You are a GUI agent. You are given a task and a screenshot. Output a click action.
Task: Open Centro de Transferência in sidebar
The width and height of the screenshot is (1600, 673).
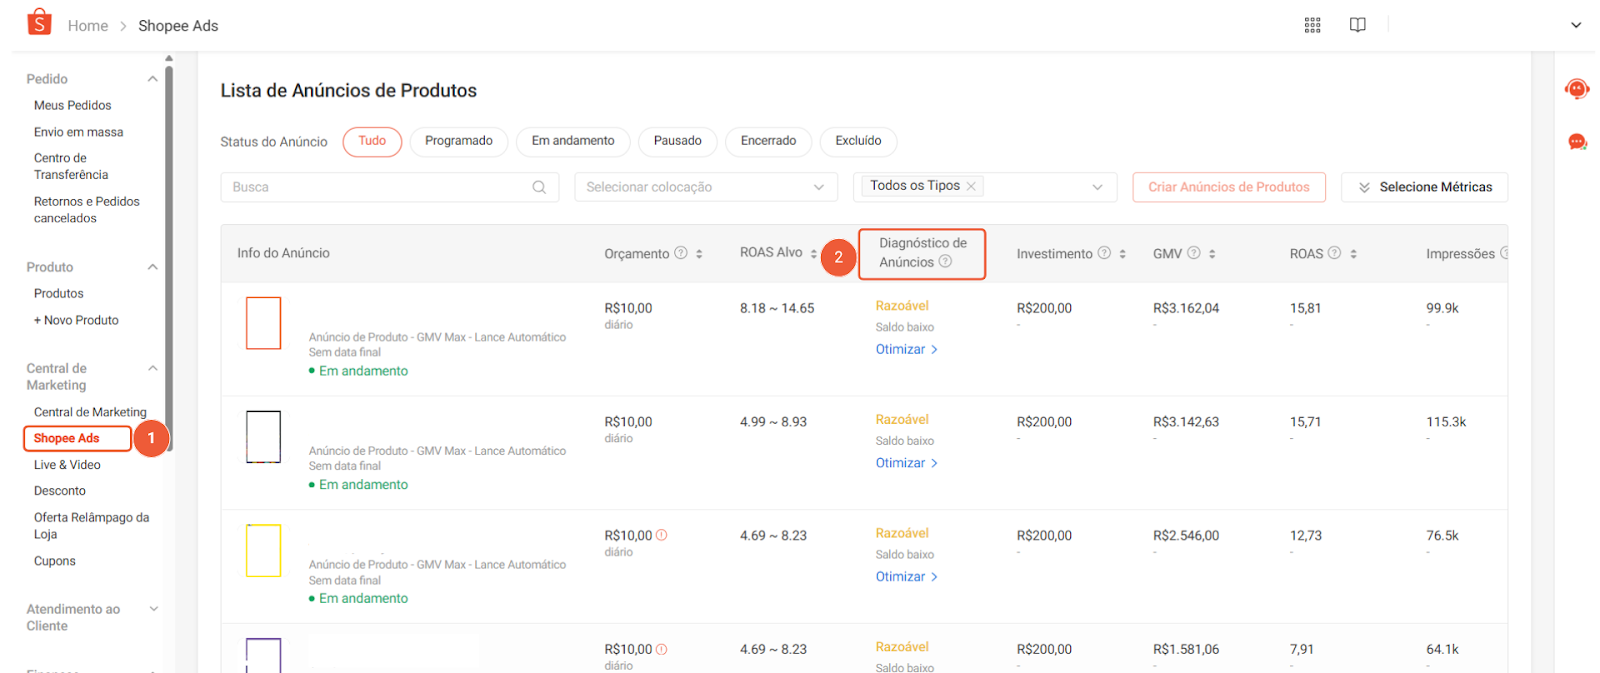click(x=71, y=166)
